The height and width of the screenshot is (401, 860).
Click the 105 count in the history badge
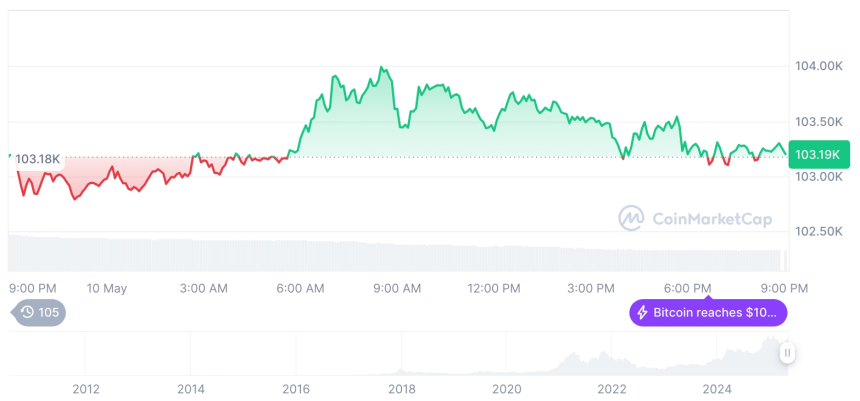(49, 312)
